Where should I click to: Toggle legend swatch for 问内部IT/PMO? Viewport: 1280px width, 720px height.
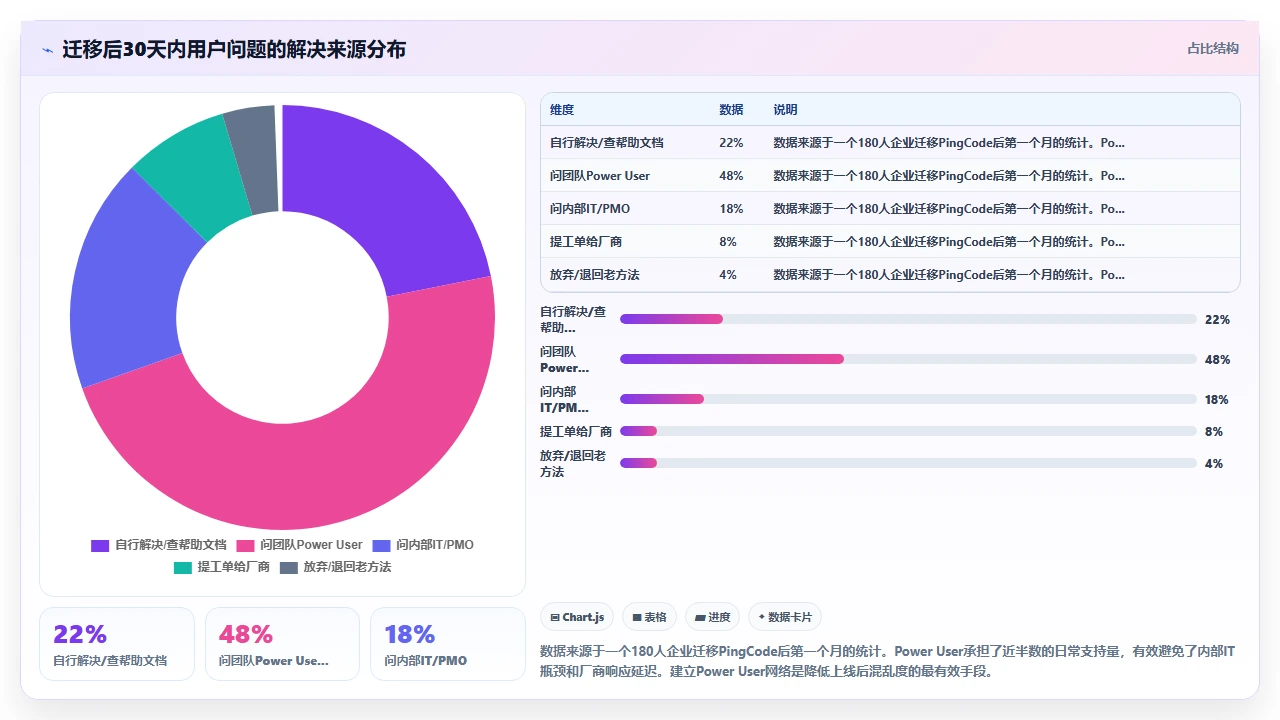[x=381, y=545]
